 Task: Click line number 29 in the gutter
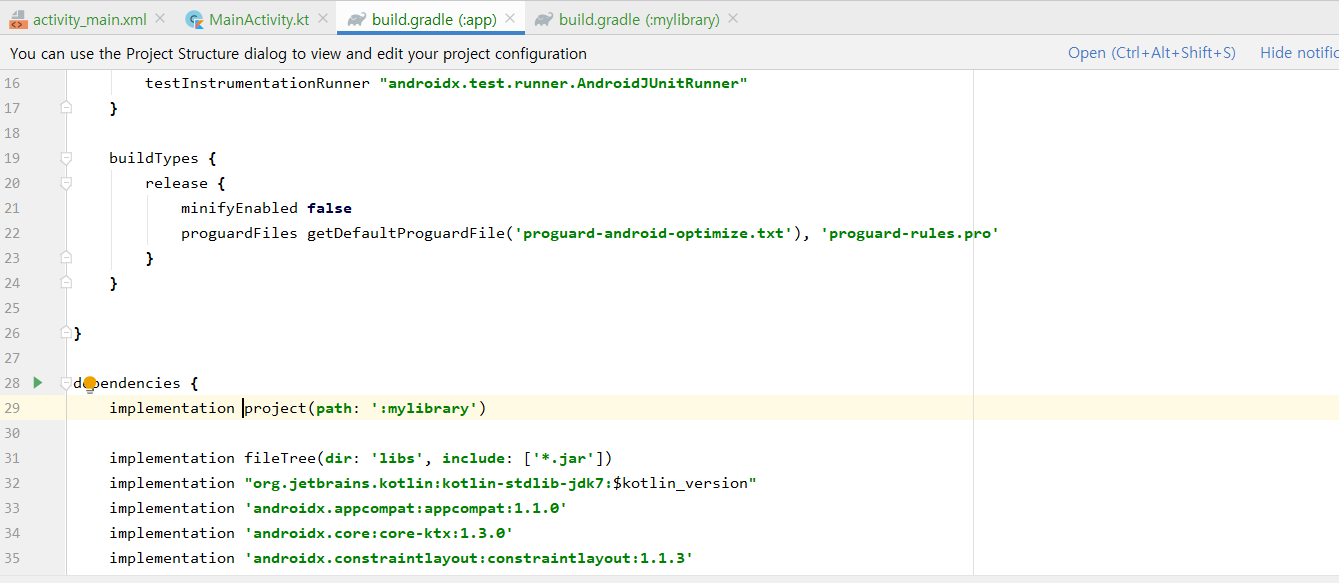12,408
